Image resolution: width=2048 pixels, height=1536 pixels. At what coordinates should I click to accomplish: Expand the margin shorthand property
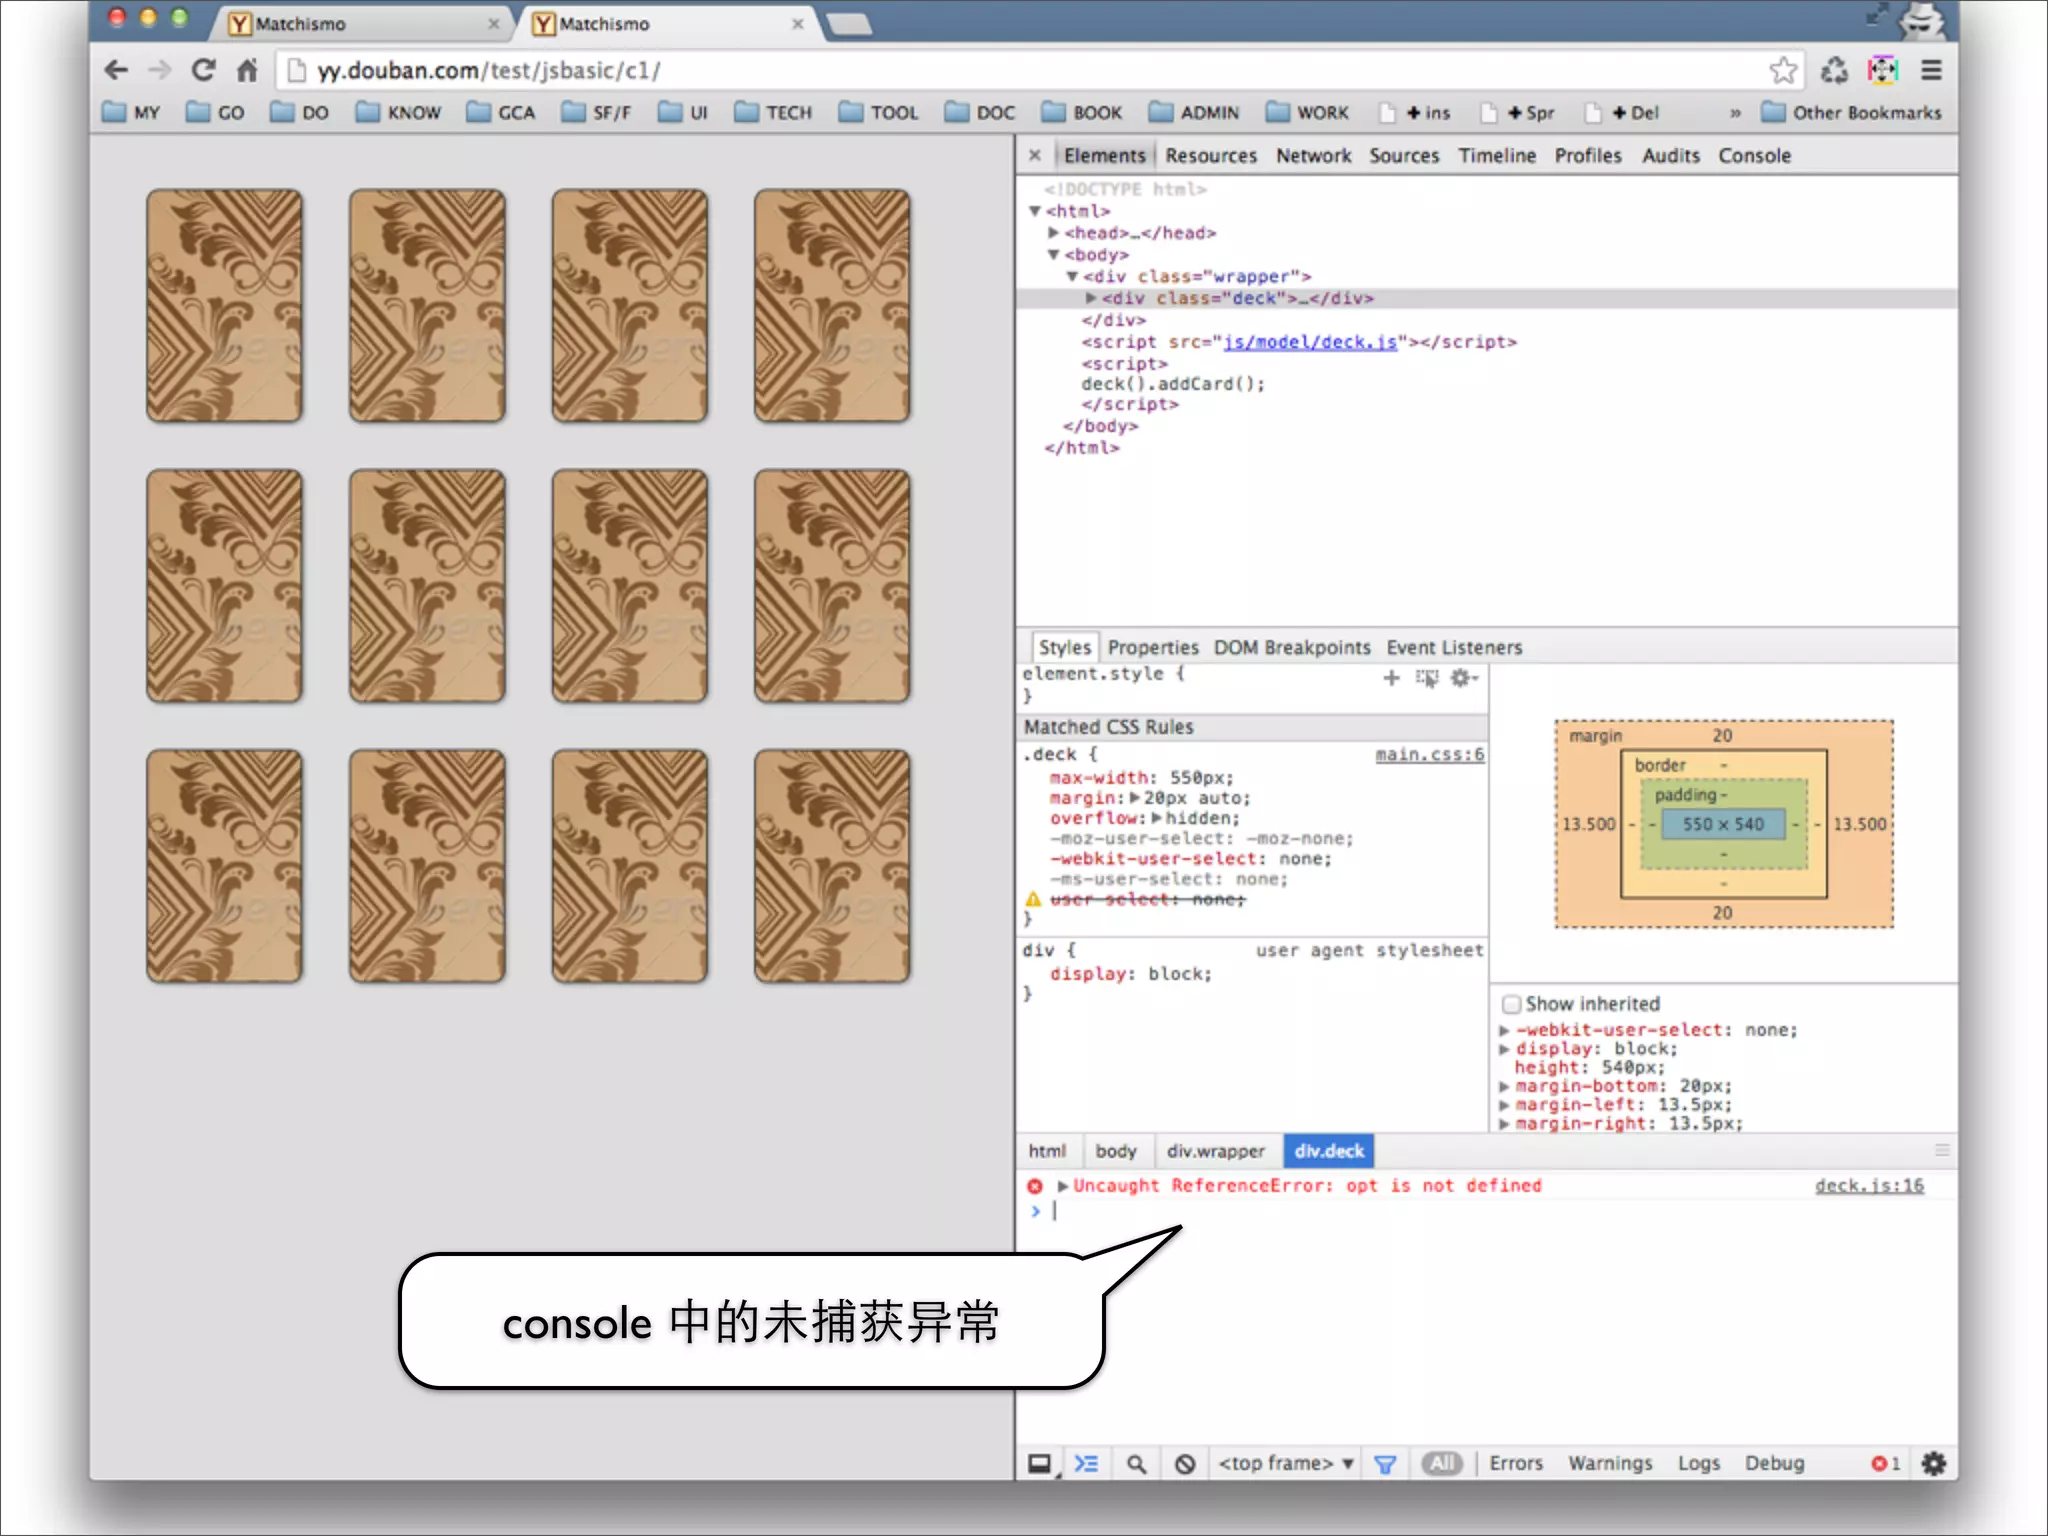(1135, 798)
